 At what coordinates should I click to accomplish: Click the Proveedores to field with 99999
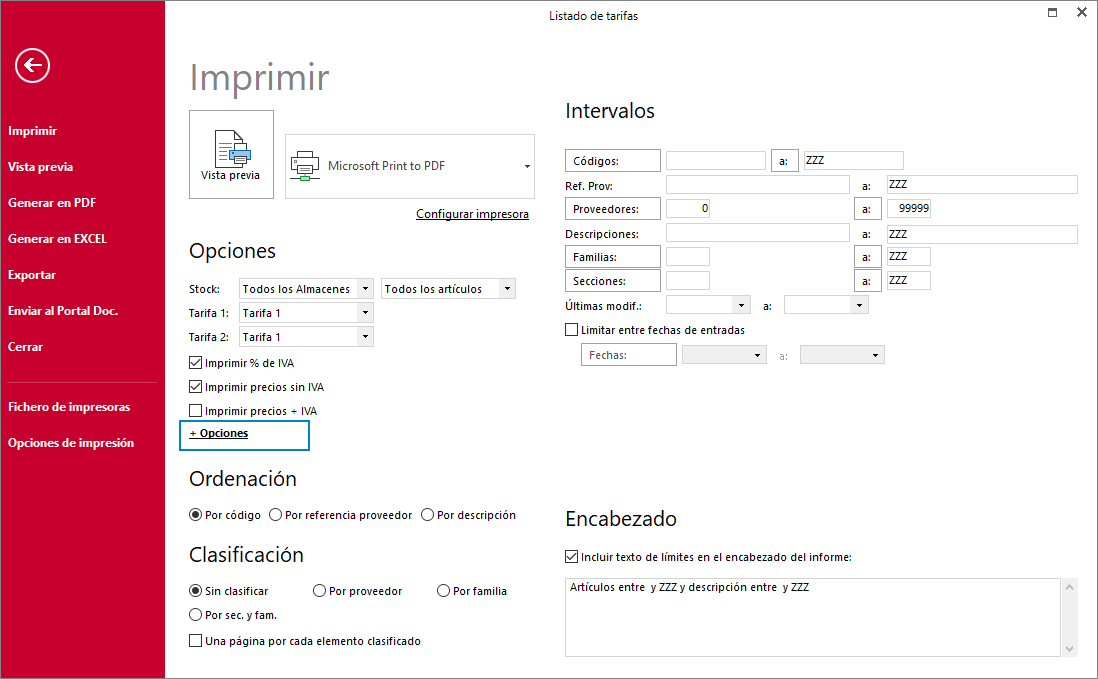pyautogui.click(x=909, y=209)
